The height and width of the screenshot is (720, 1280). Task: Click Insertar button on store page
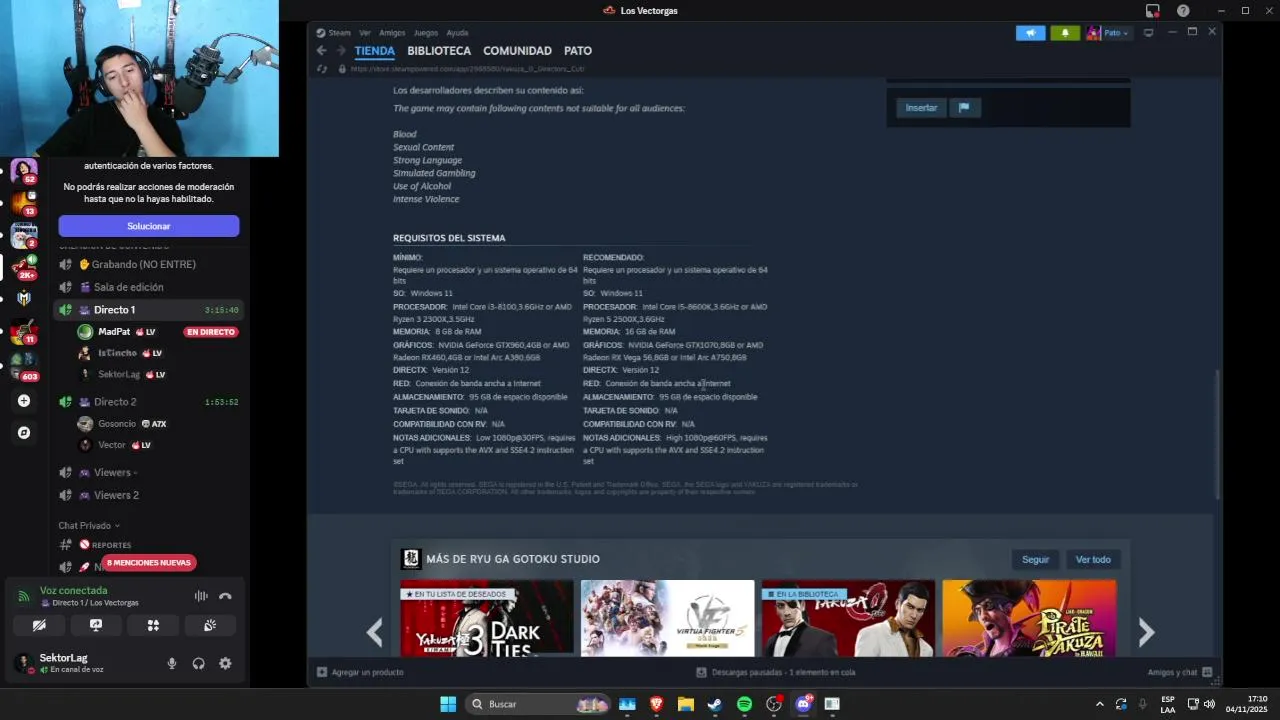921,108
